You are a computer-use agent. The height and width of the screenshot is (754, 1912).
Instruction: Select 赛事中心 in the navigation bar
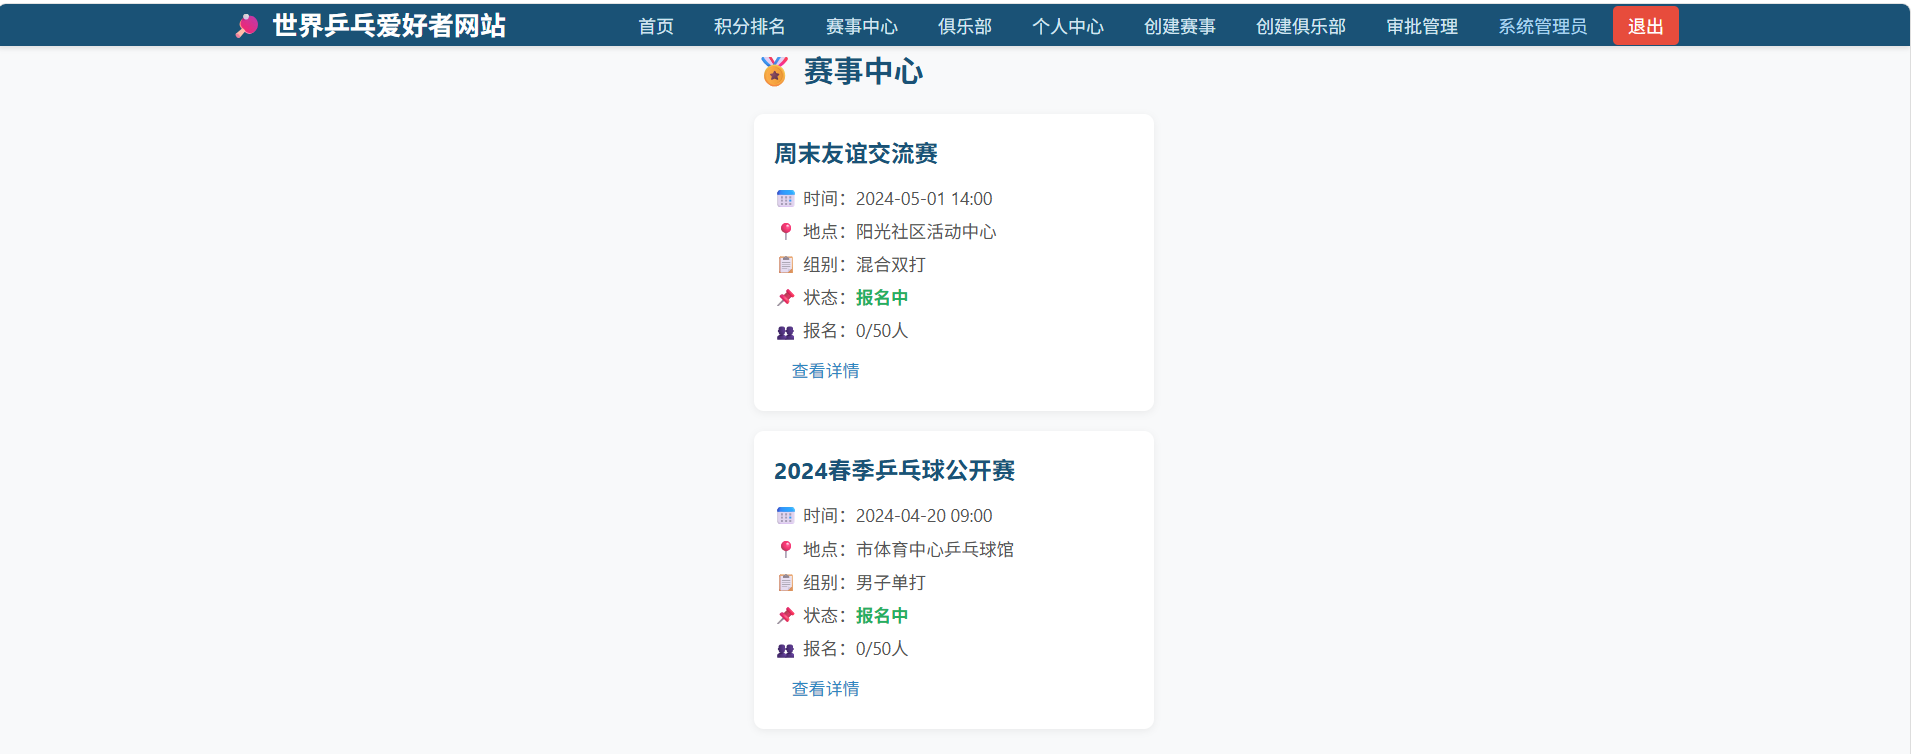861,26
